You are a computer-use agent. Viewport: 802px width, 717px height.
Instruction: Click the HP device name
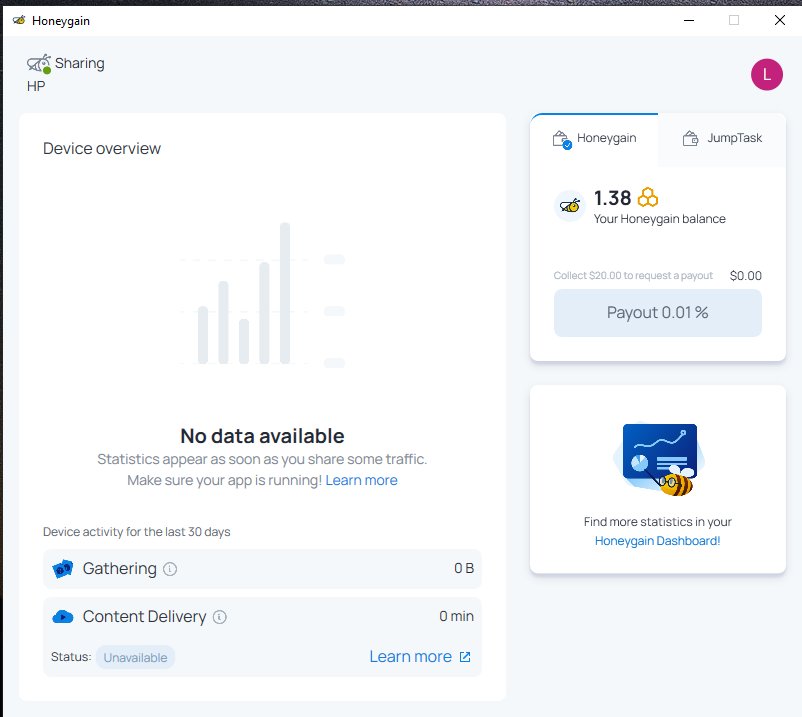pyautogui.click(x=36, y=86)
